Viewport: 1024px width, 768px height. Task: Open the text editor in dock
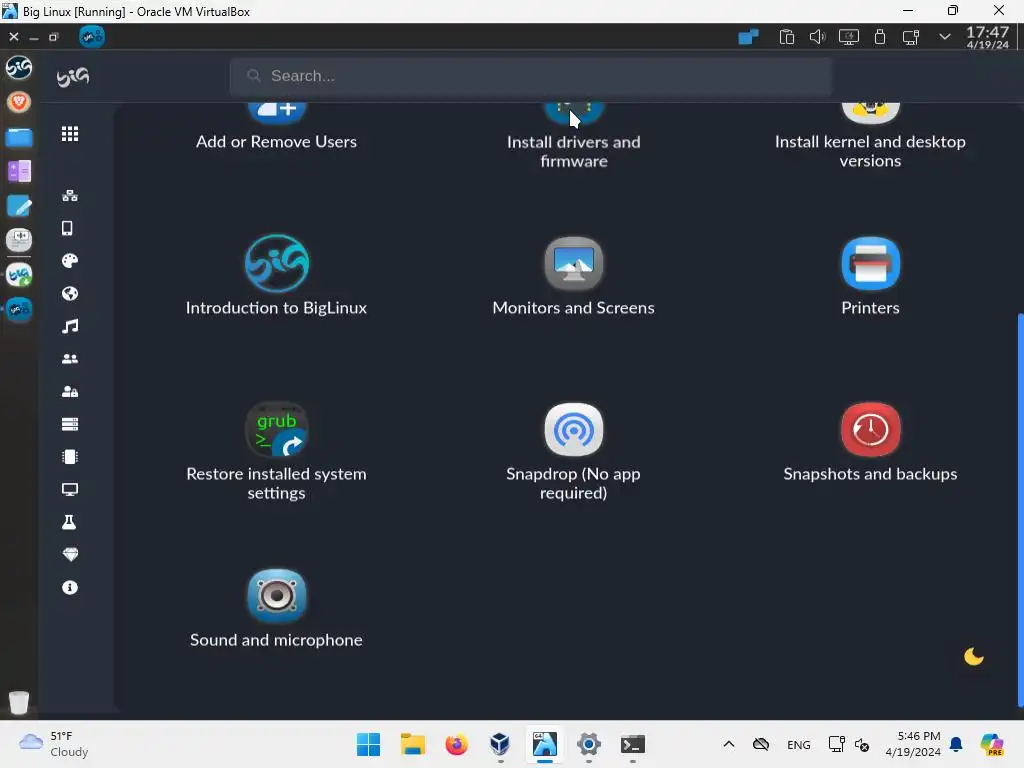(x=19, y=206)
